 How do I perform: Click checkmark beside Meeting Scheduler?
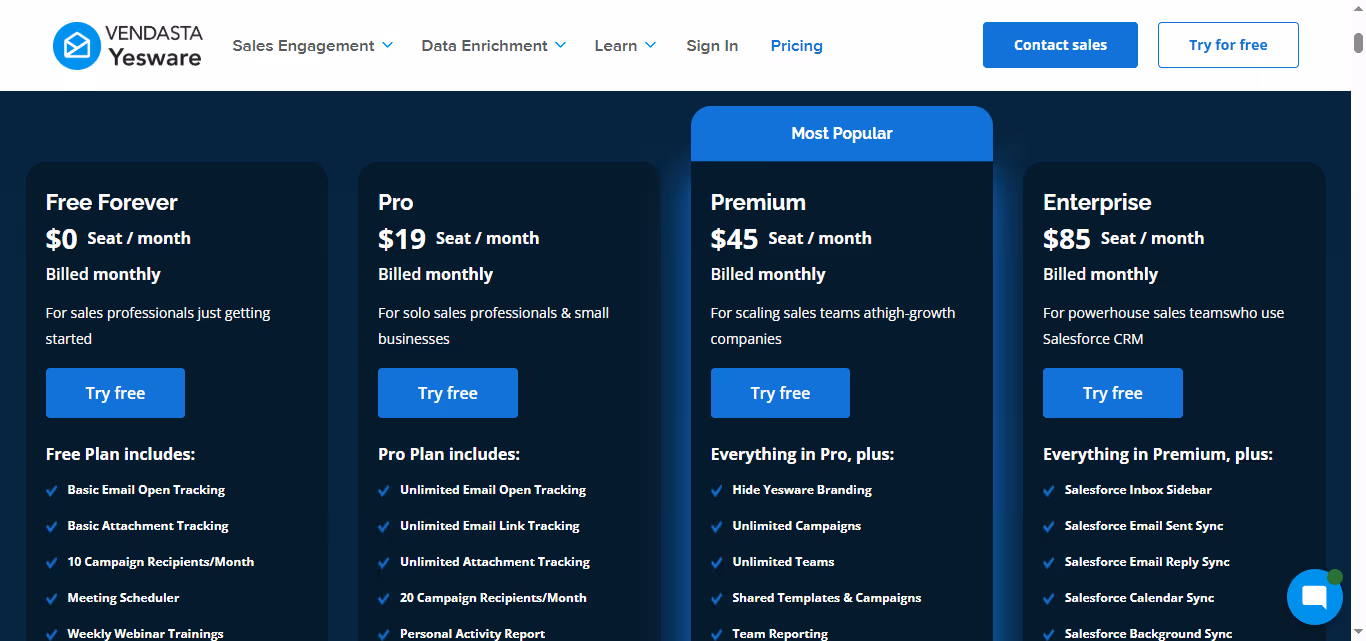tap(52, 599)
